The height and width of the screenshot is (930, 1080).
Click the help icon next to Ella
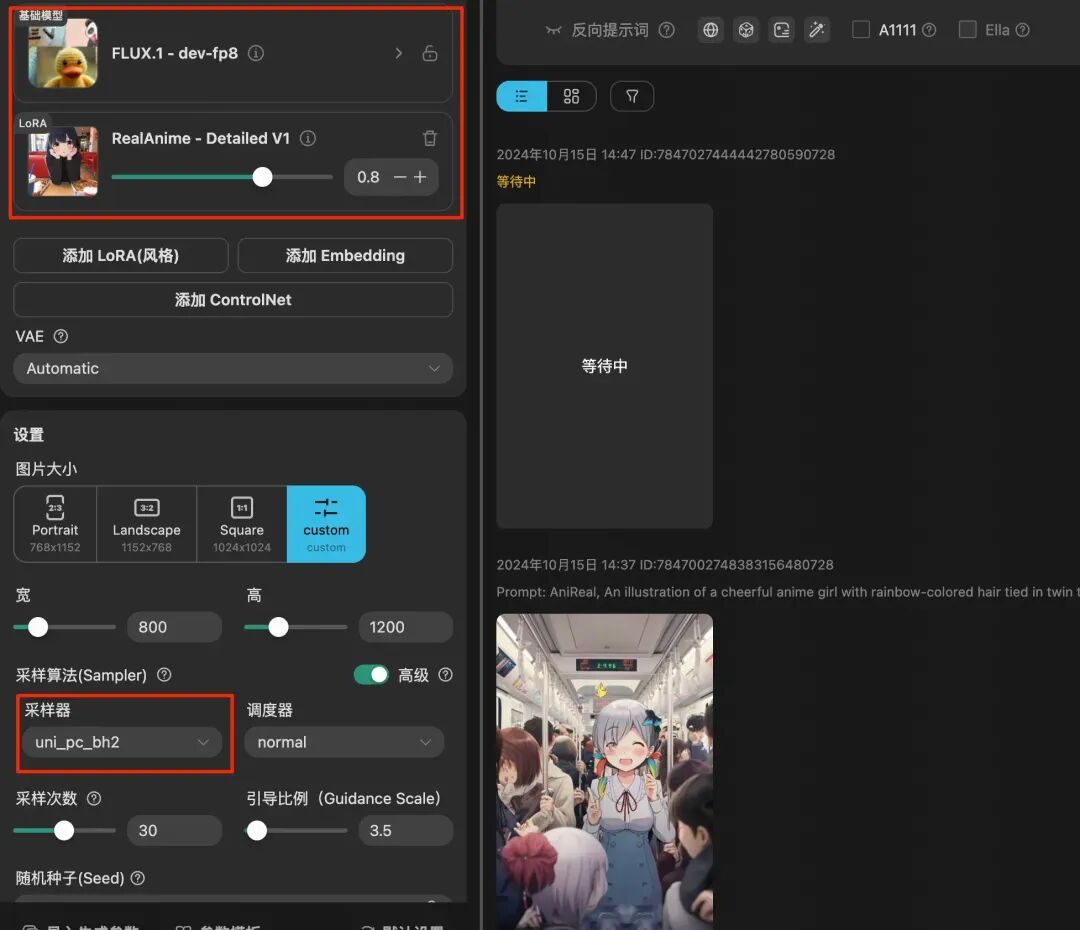[1023, 30]
